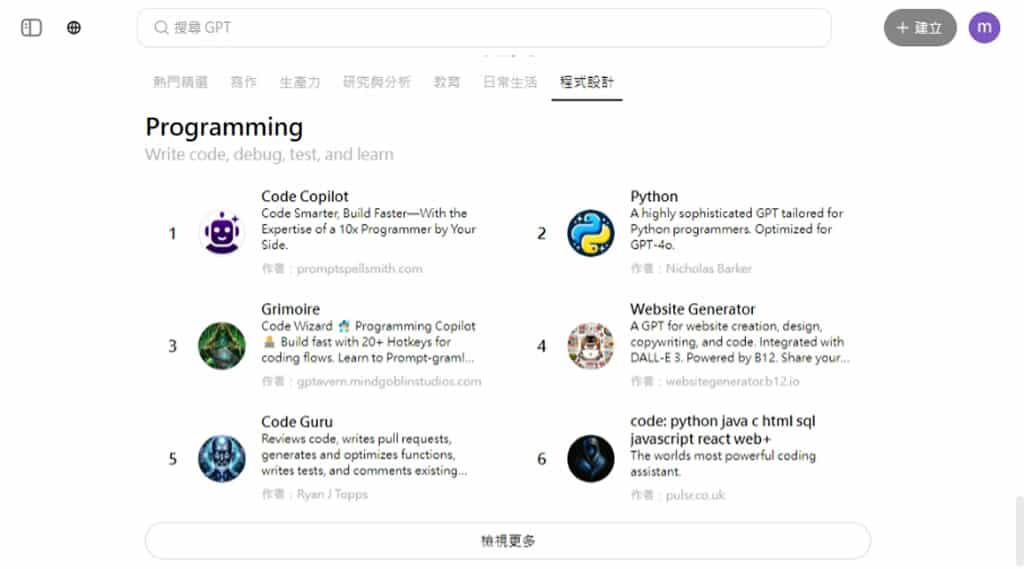This screenshot has height=569, width=1024.
Task: Toggle the sidebar panel icon
Action: coord(31,27)
